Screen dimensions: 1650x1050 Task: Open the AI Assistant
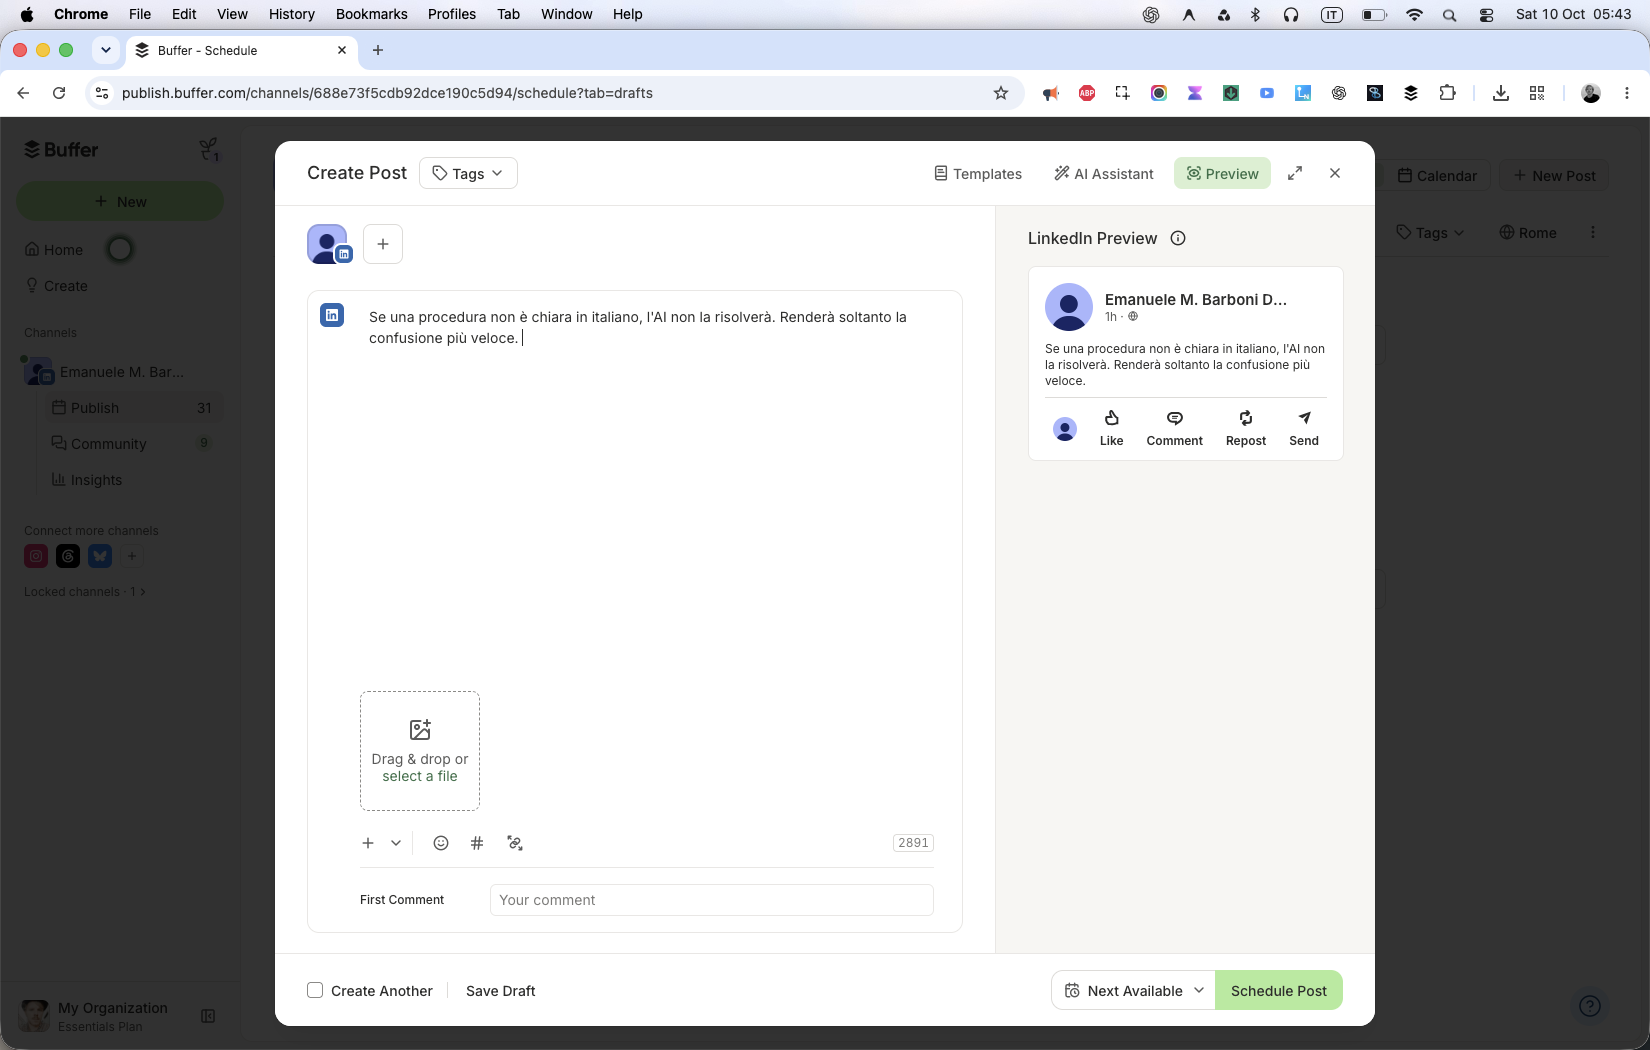click(1104, 173)
